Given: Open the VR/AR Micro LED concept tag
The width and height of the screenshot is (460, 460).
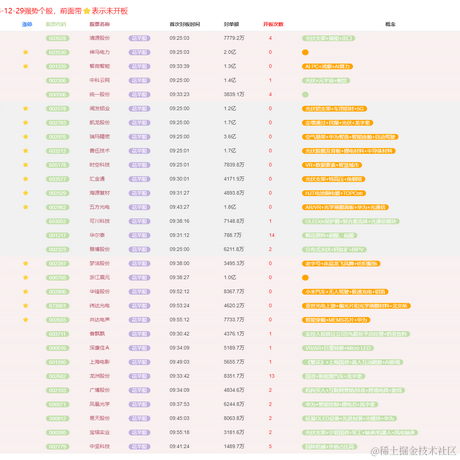Looking at the screenshot, I should point(338,348).
